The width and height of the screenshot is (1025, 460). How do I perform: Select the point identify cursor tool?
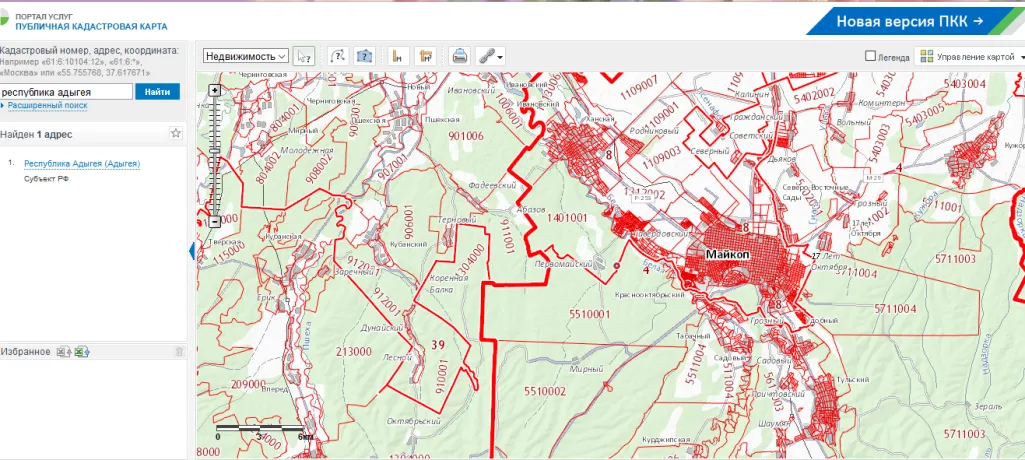(x=303, y=56)
